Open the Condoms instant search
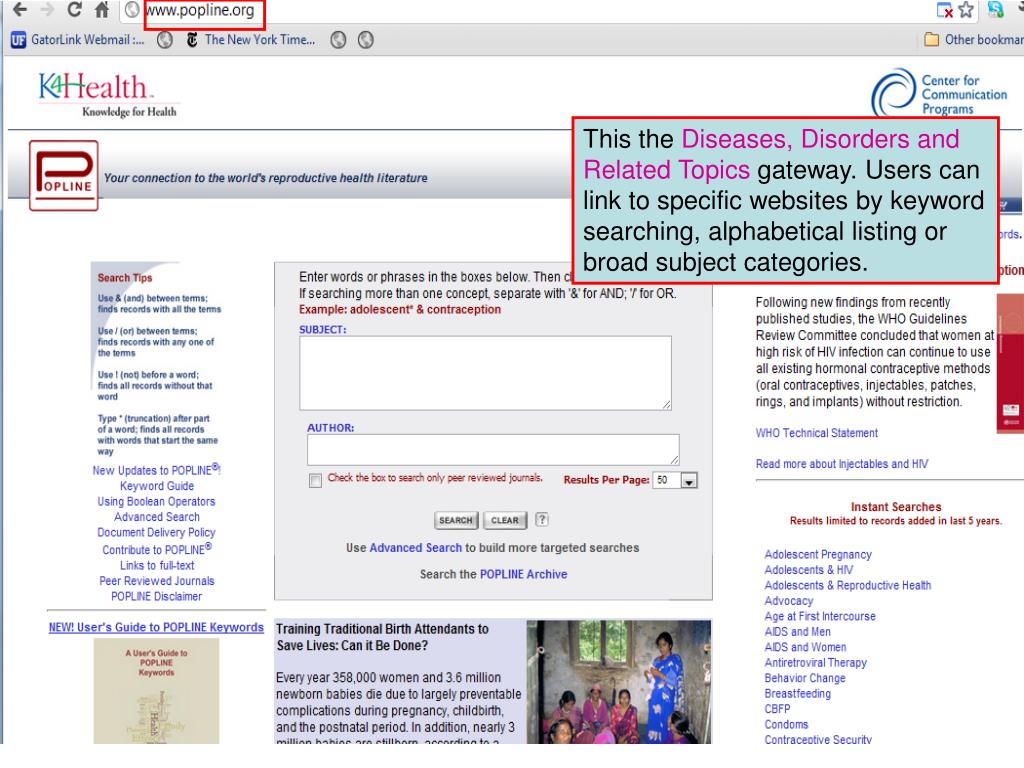Screen dimensions: 1024x768 (786, 724)
